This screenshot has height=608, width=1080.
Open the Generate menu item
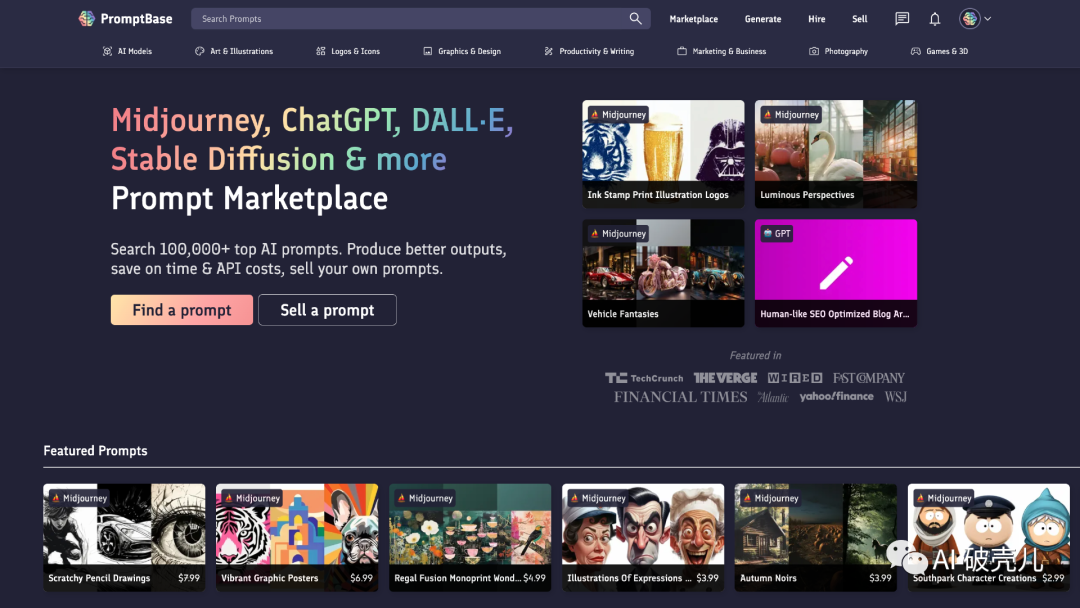(763, 19)
